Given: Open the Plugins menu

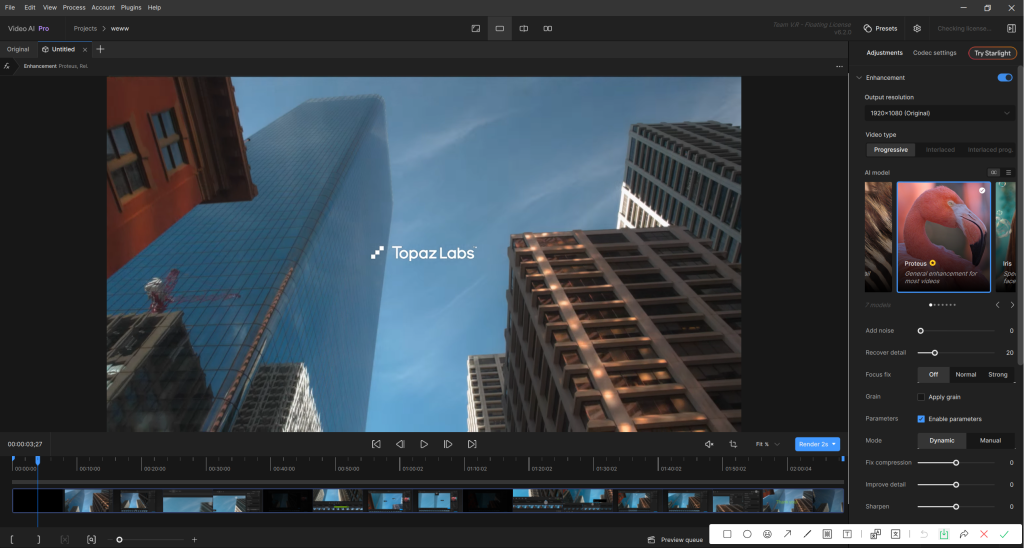Looking at the screenshot, I should (131, 7).
